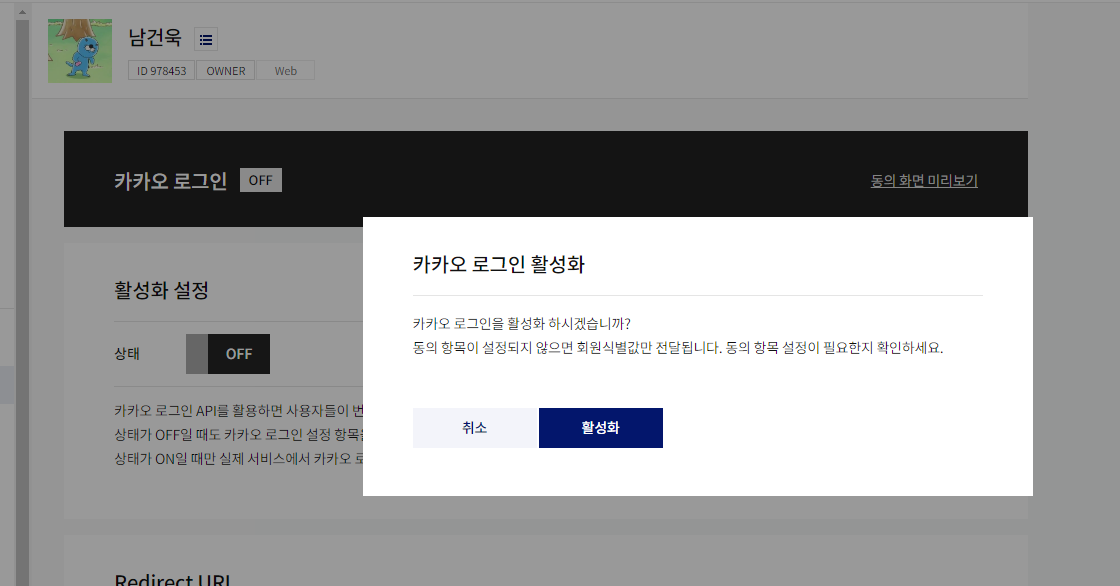The height and width of the screenshot is (586, 1120).
Task: Confirm with the 활성화 button
Action: (601, 428)
